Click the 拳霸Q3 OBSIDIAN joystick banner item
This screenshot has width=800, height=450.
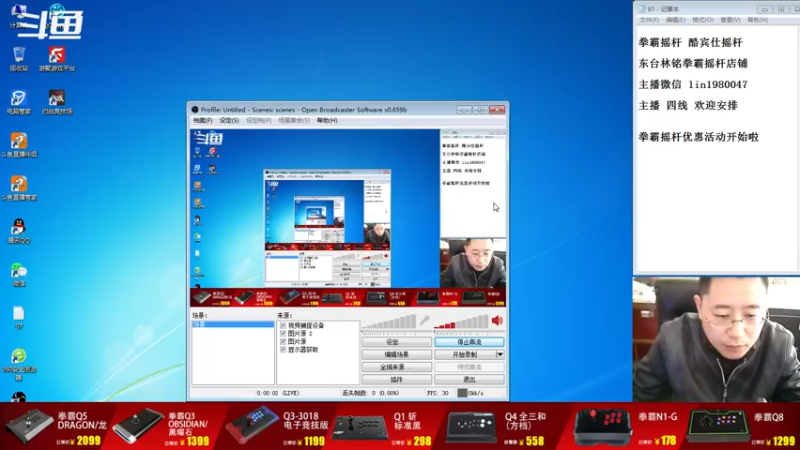click(162, 427)
